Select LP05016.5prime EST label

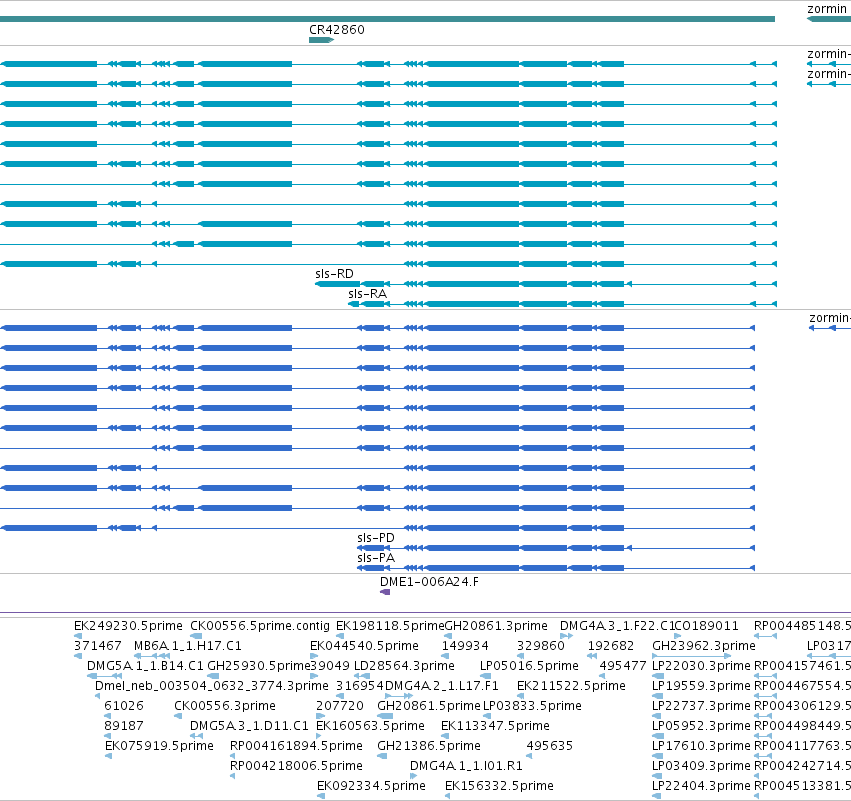(x=529, y=666)
